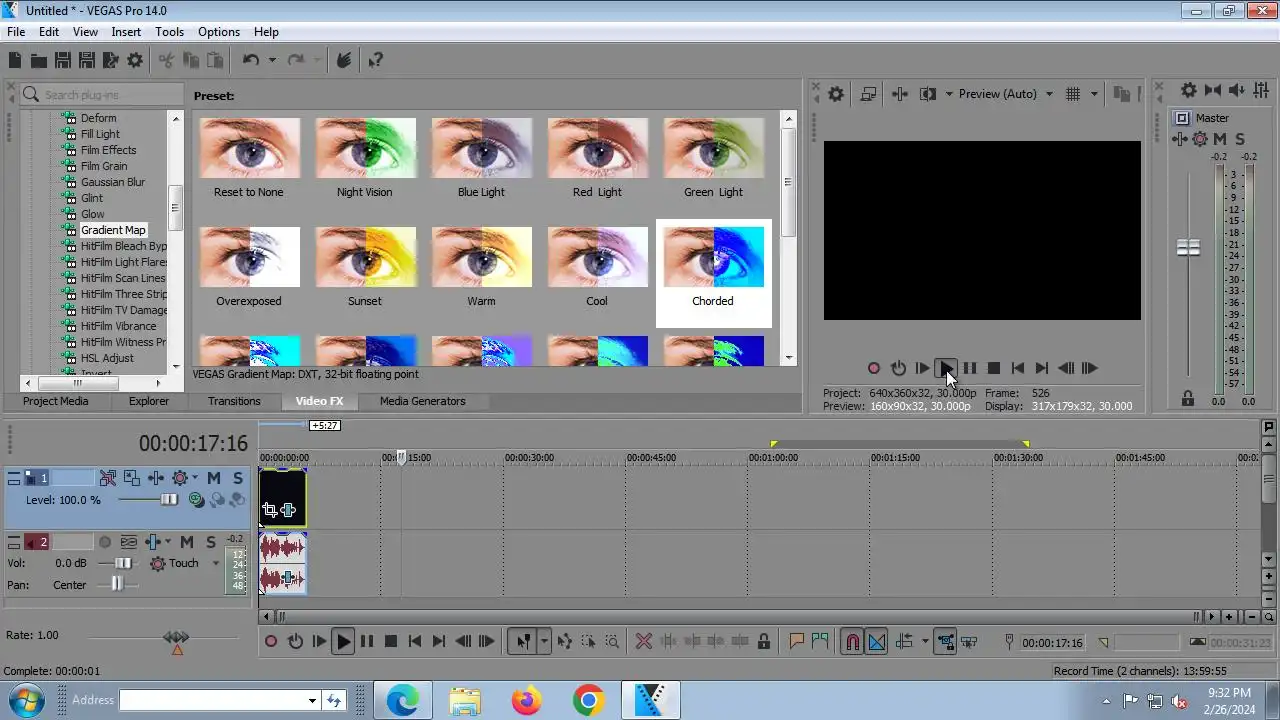Solo the Master bus
1280x720 pixels.
coord(1240,139)
